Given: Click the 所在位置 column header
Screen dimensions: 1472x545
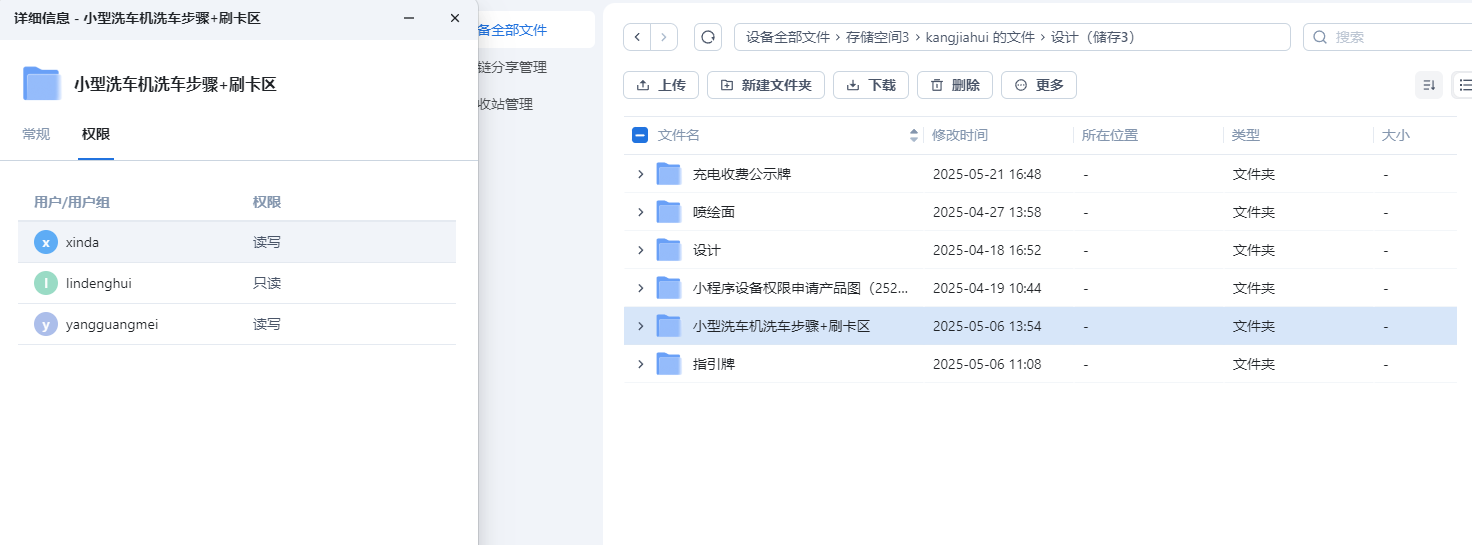Looking at the screenshot, I should click(x=1110, y=135).
